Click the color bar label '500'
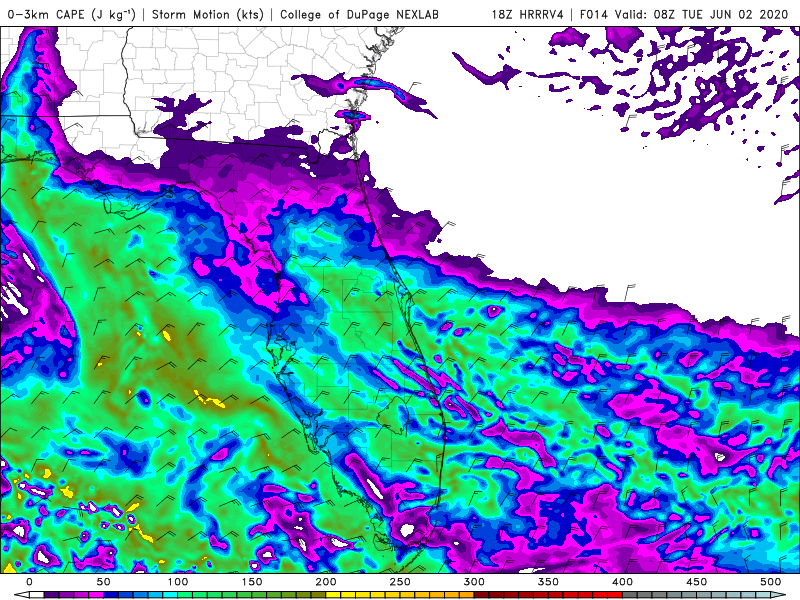This screenshot has height=600, width=800. 770,582
